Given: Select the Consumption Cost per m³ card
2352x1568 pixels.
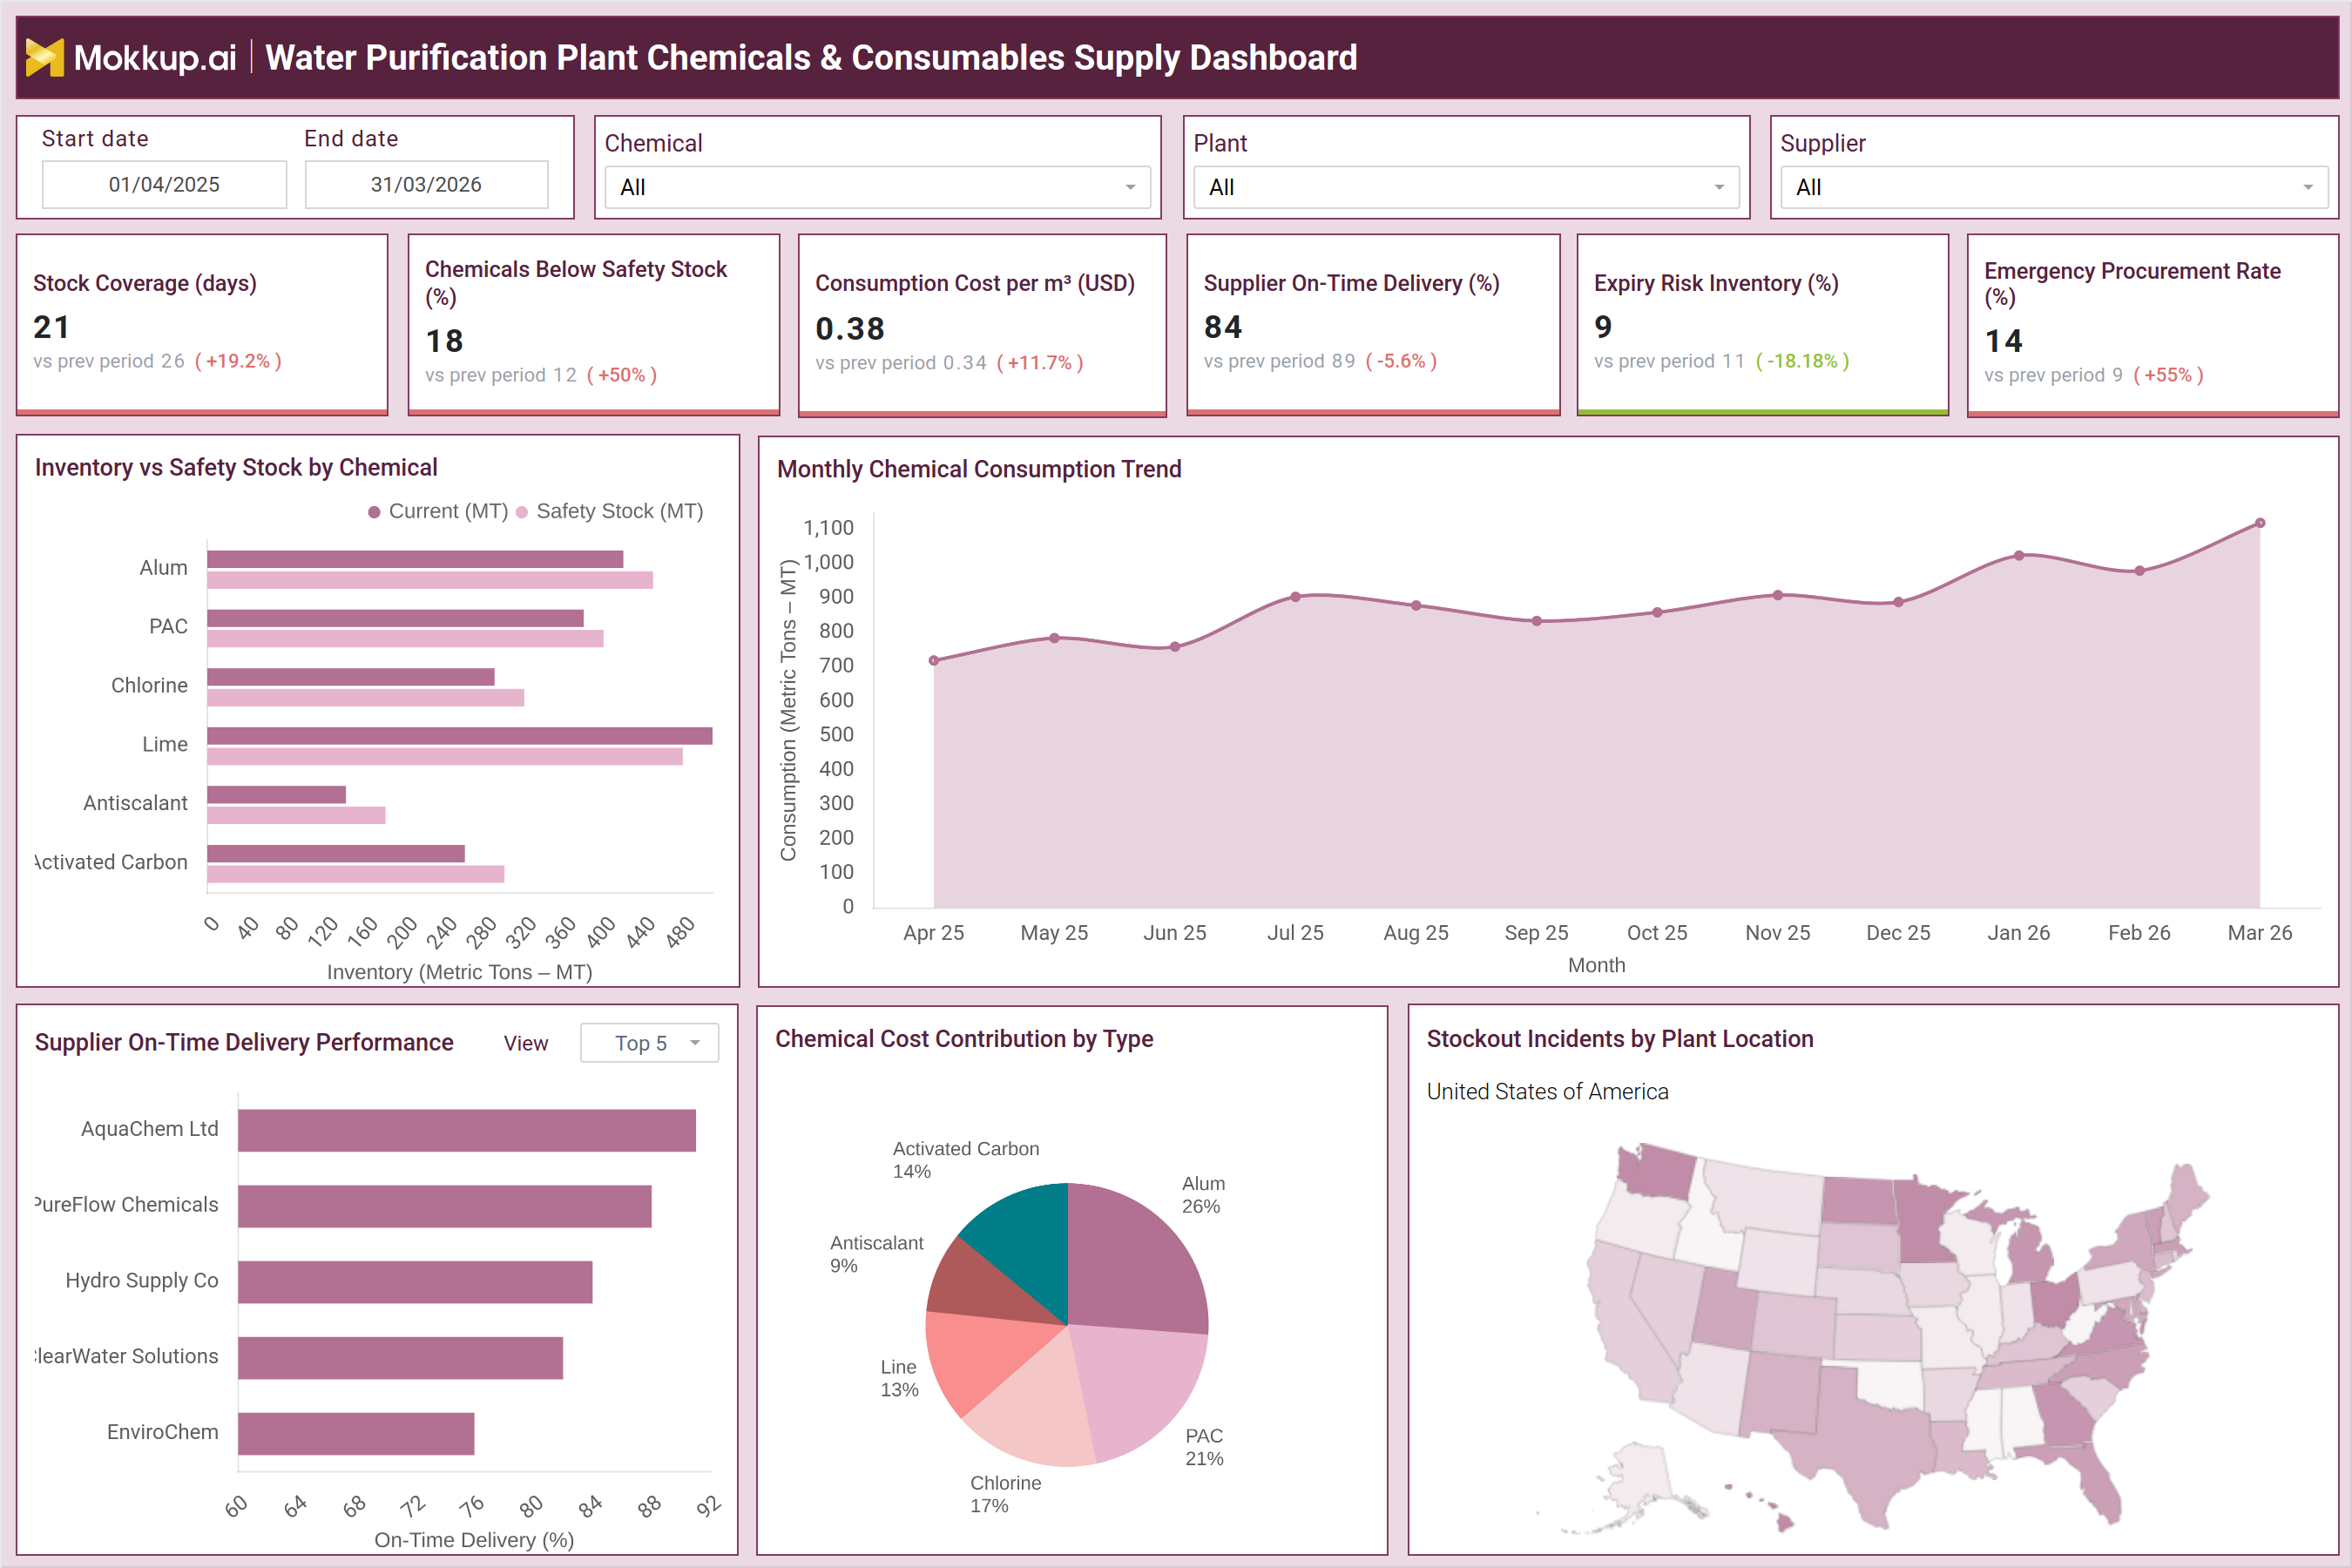Looking at the screenshot, I should [x=982, y=324].
